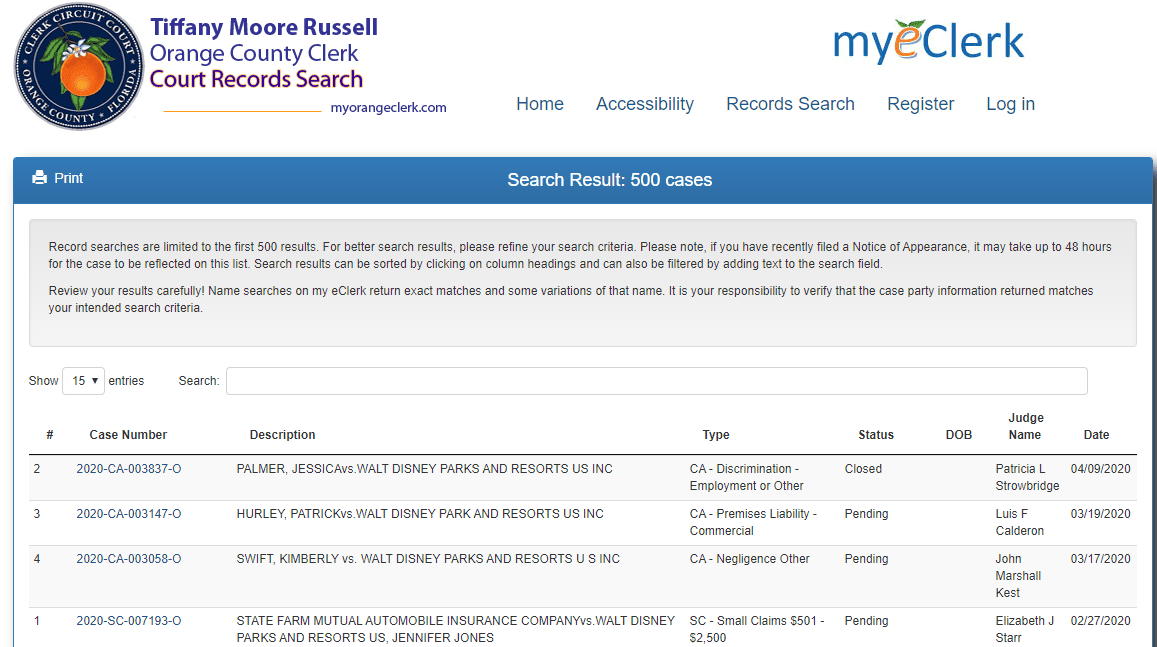Sort by Case Number column header

(128, 435)
